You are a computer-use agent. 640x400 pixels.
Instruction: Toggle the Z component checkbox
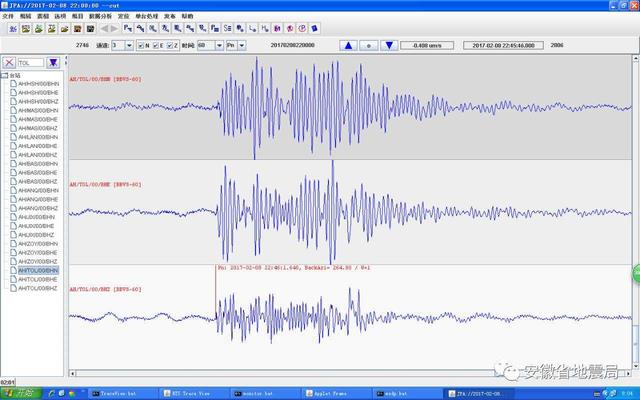[170, 46]
